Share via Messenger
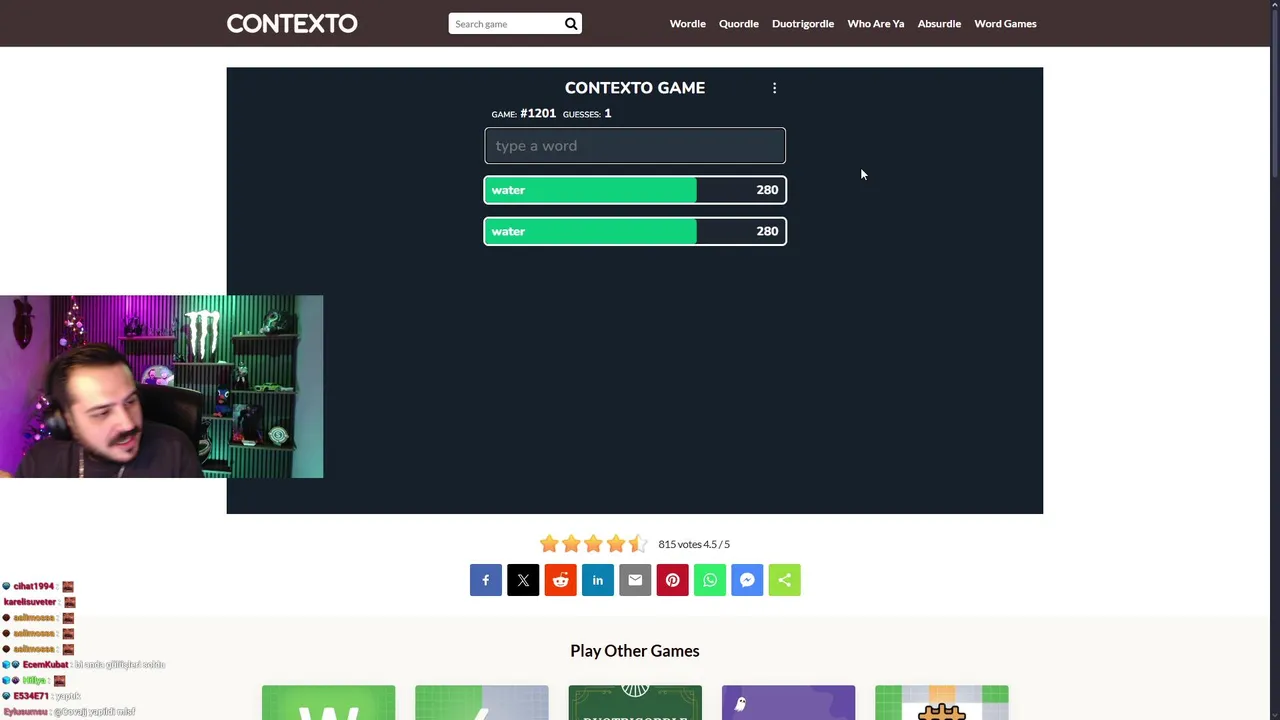1280x720 pixels. pos(747,580)
